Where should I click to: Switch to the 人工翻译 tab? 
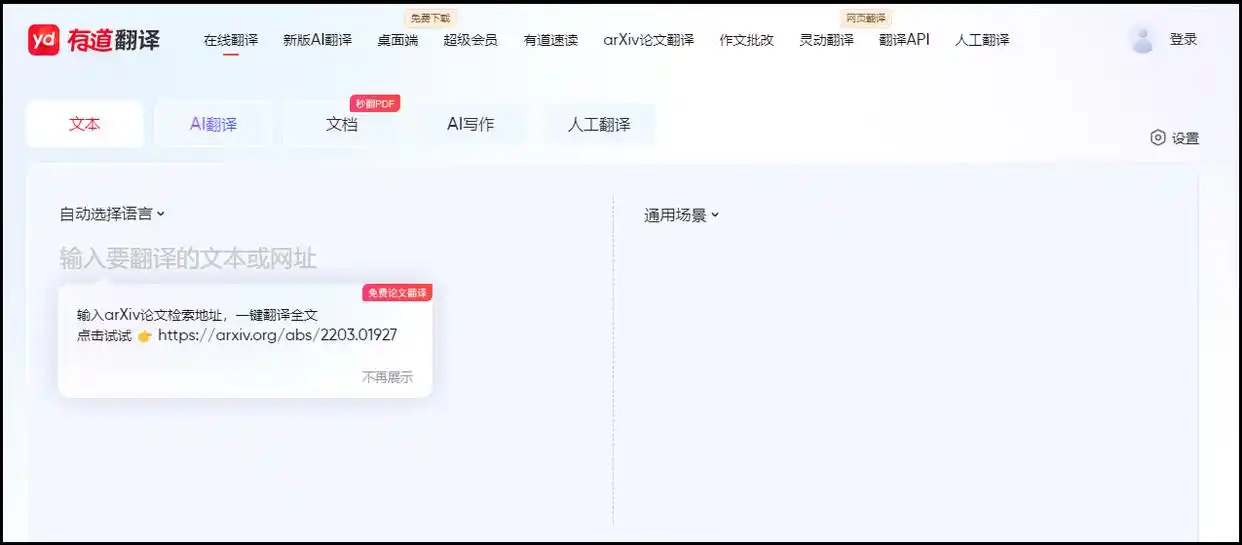[x=598, y=125]
